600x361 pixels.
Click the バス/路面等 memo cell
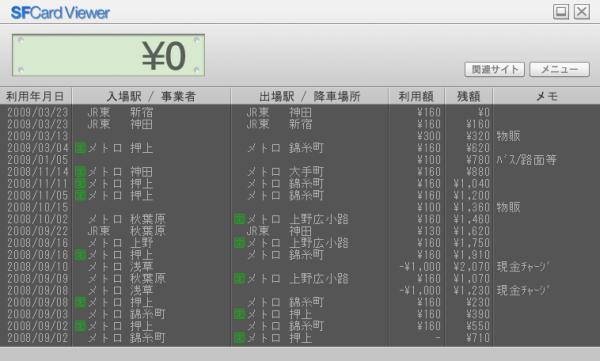(527, 160)
